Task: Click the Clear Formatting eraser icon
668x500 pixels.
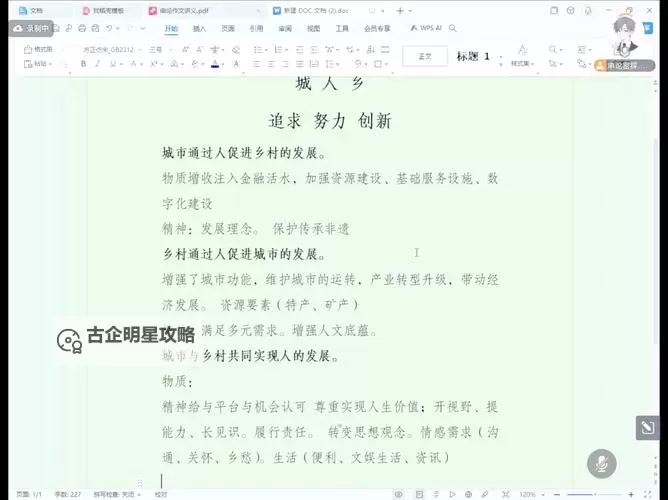Action: coord(236,50)
